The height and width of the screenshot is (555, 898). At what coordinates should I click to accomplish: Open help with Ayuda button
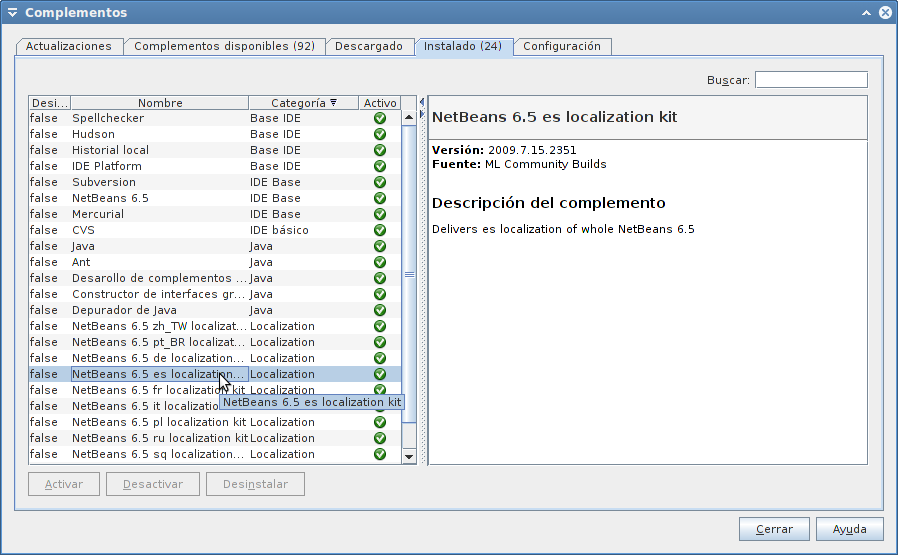[x=849, y=529]
